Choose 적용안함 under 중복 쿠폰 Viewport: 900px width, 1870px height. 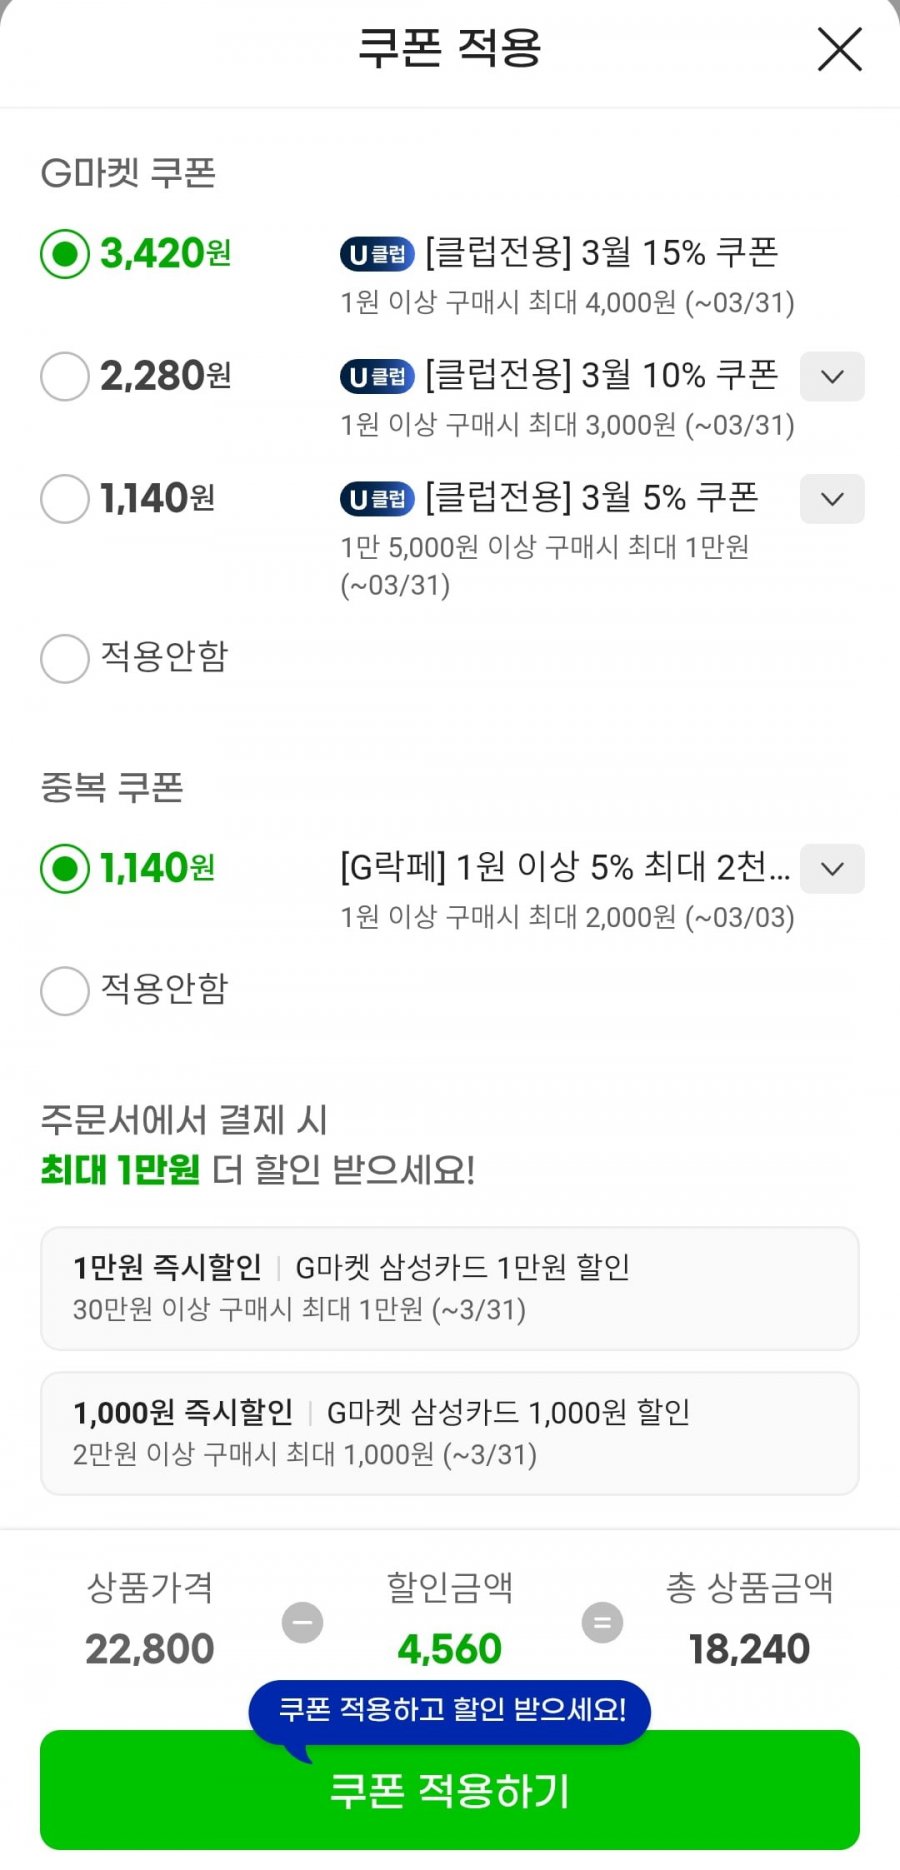[65, 990]
